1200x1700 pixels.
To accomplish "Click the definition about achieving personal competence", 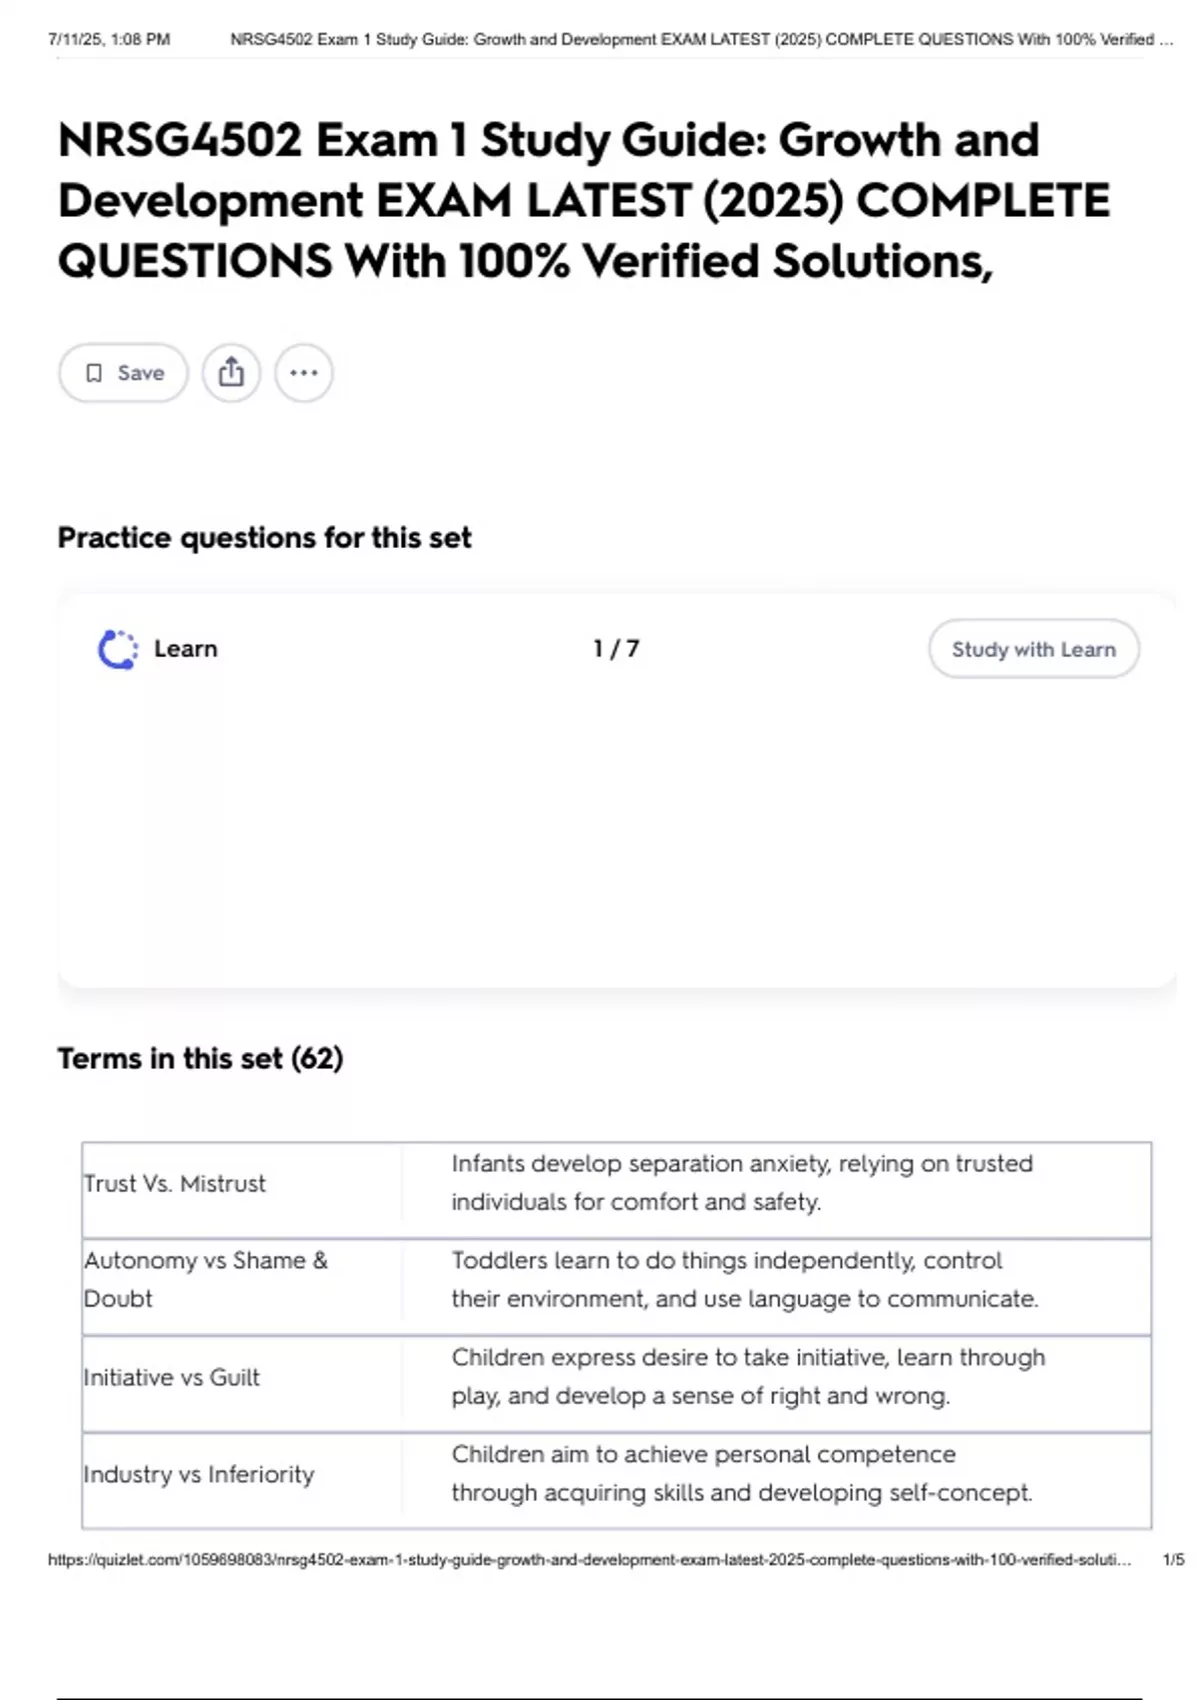I will click(x=742, y=1473).
